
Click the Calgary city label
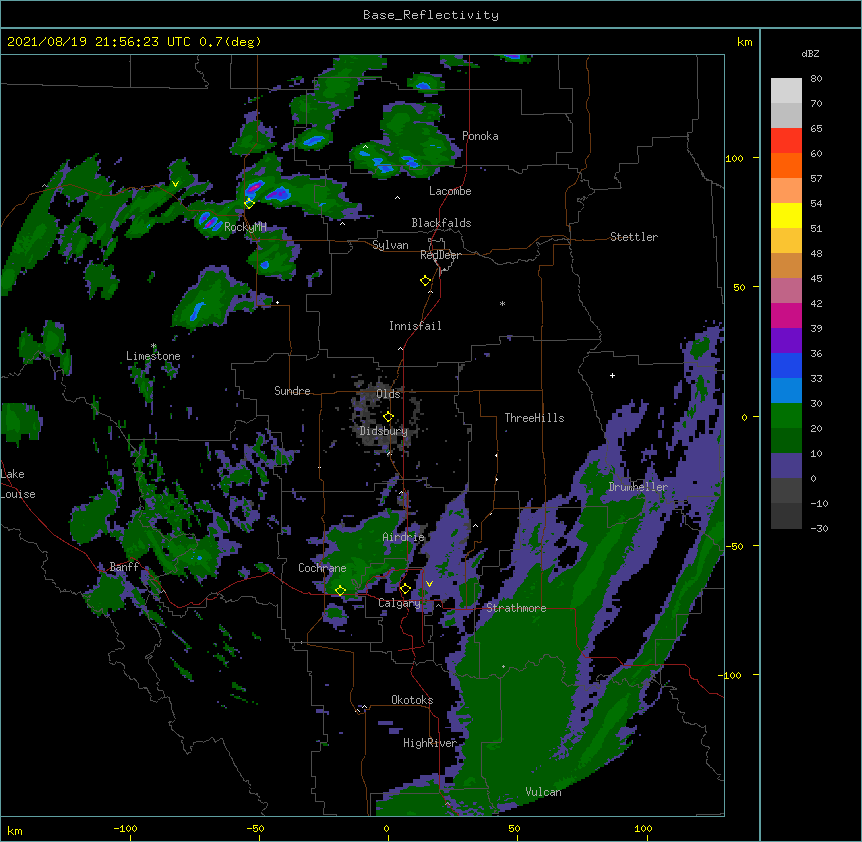(x=400, y=603)
